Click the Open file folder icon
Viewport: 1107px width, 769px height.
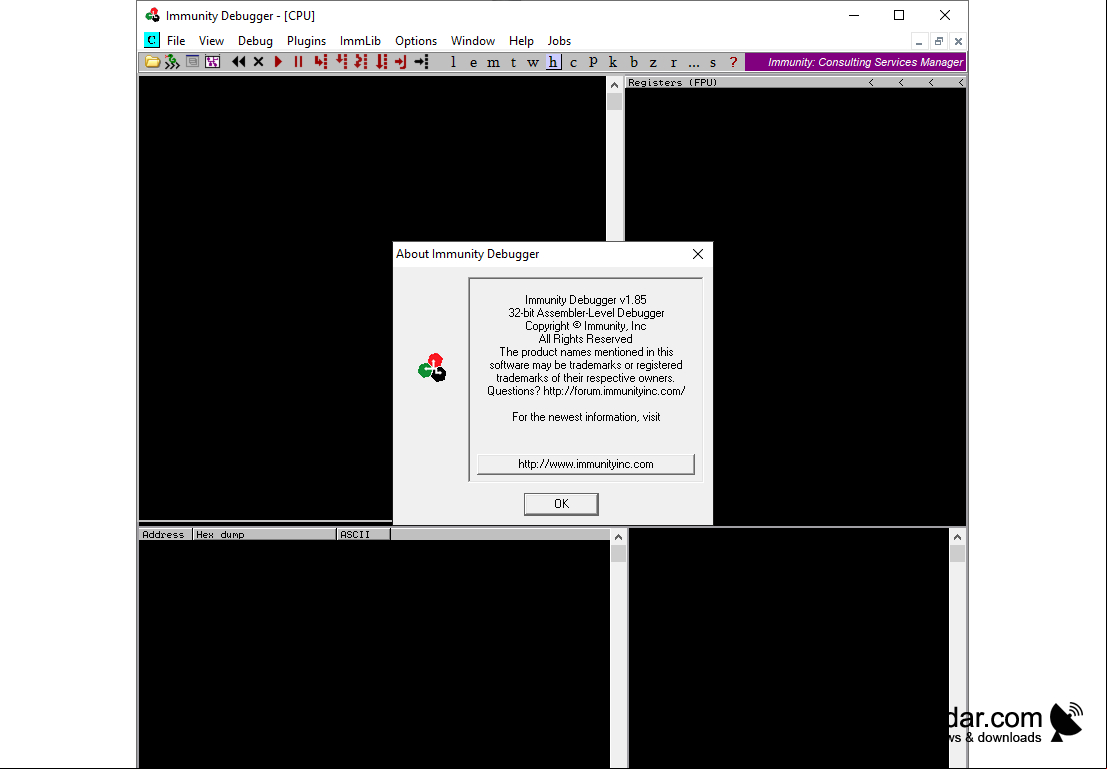pyautogui.click(x=152, y=62)
